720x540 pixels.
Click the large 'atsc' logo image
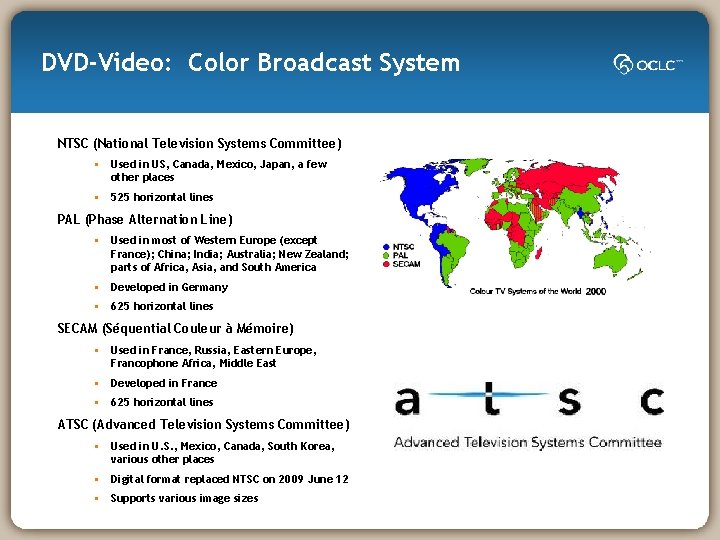(x=529, y=399)
